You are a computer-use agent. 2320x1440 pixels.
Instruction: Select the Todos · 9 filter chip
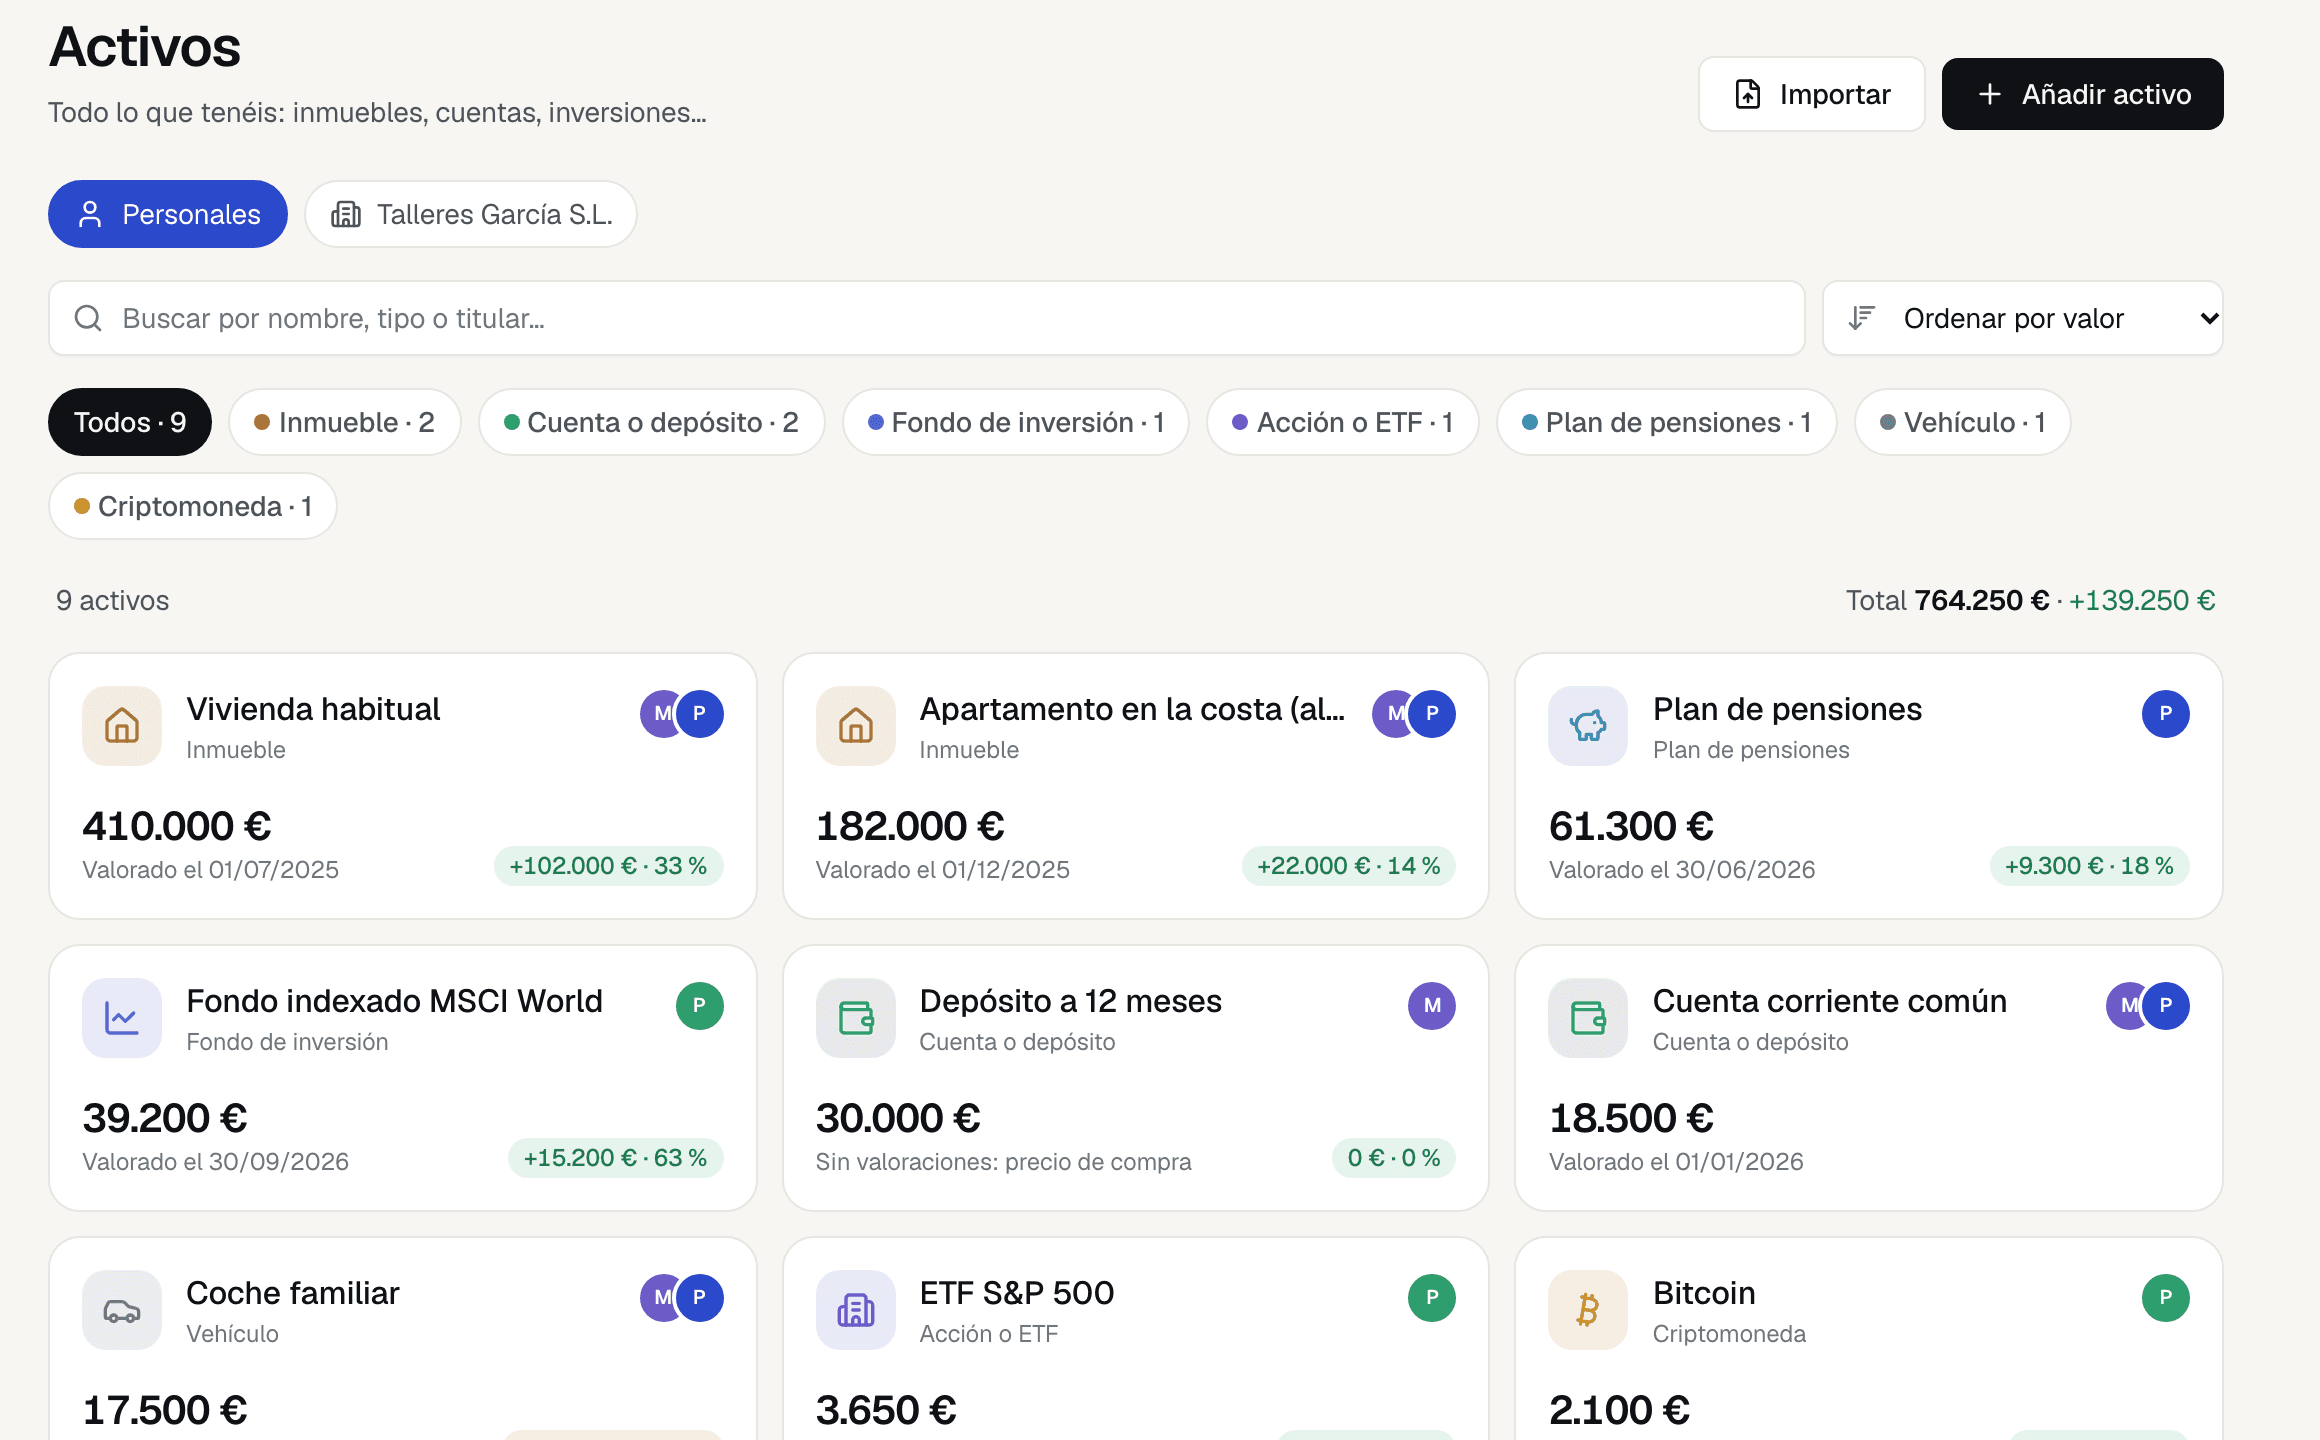tap(130, 422)
